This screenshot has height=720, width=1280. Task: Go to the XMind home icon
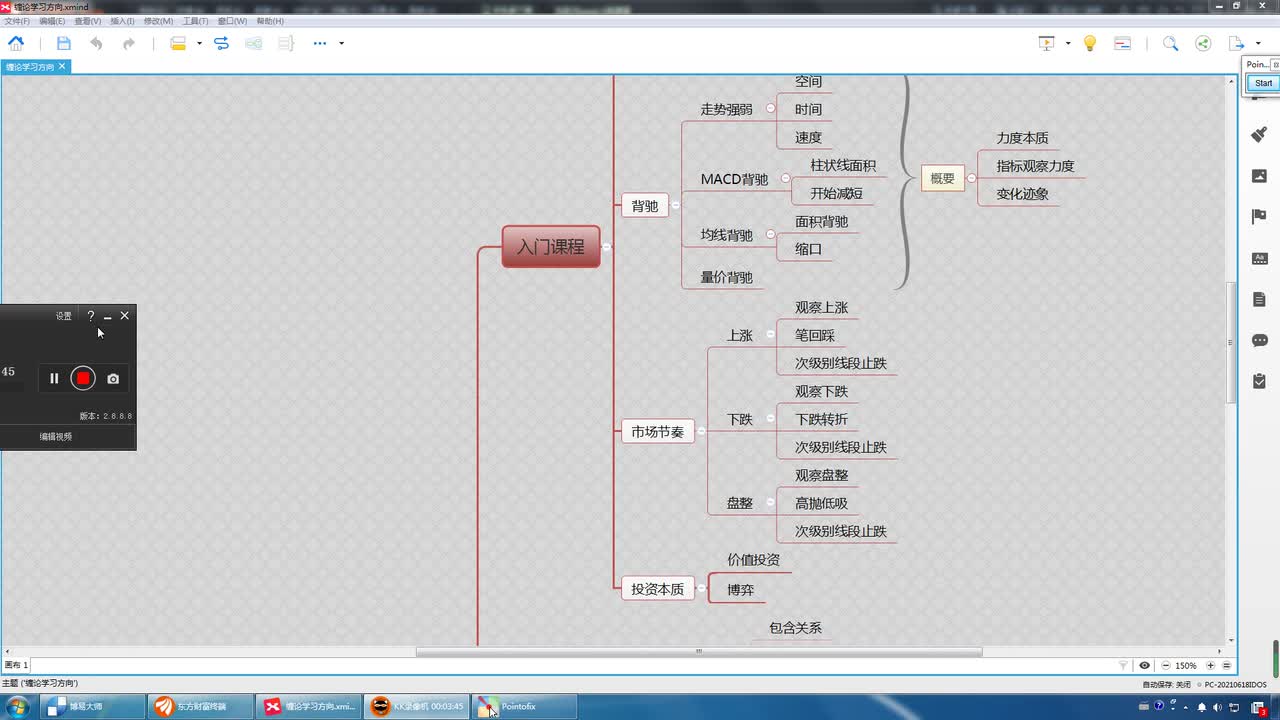pos(16,43)
